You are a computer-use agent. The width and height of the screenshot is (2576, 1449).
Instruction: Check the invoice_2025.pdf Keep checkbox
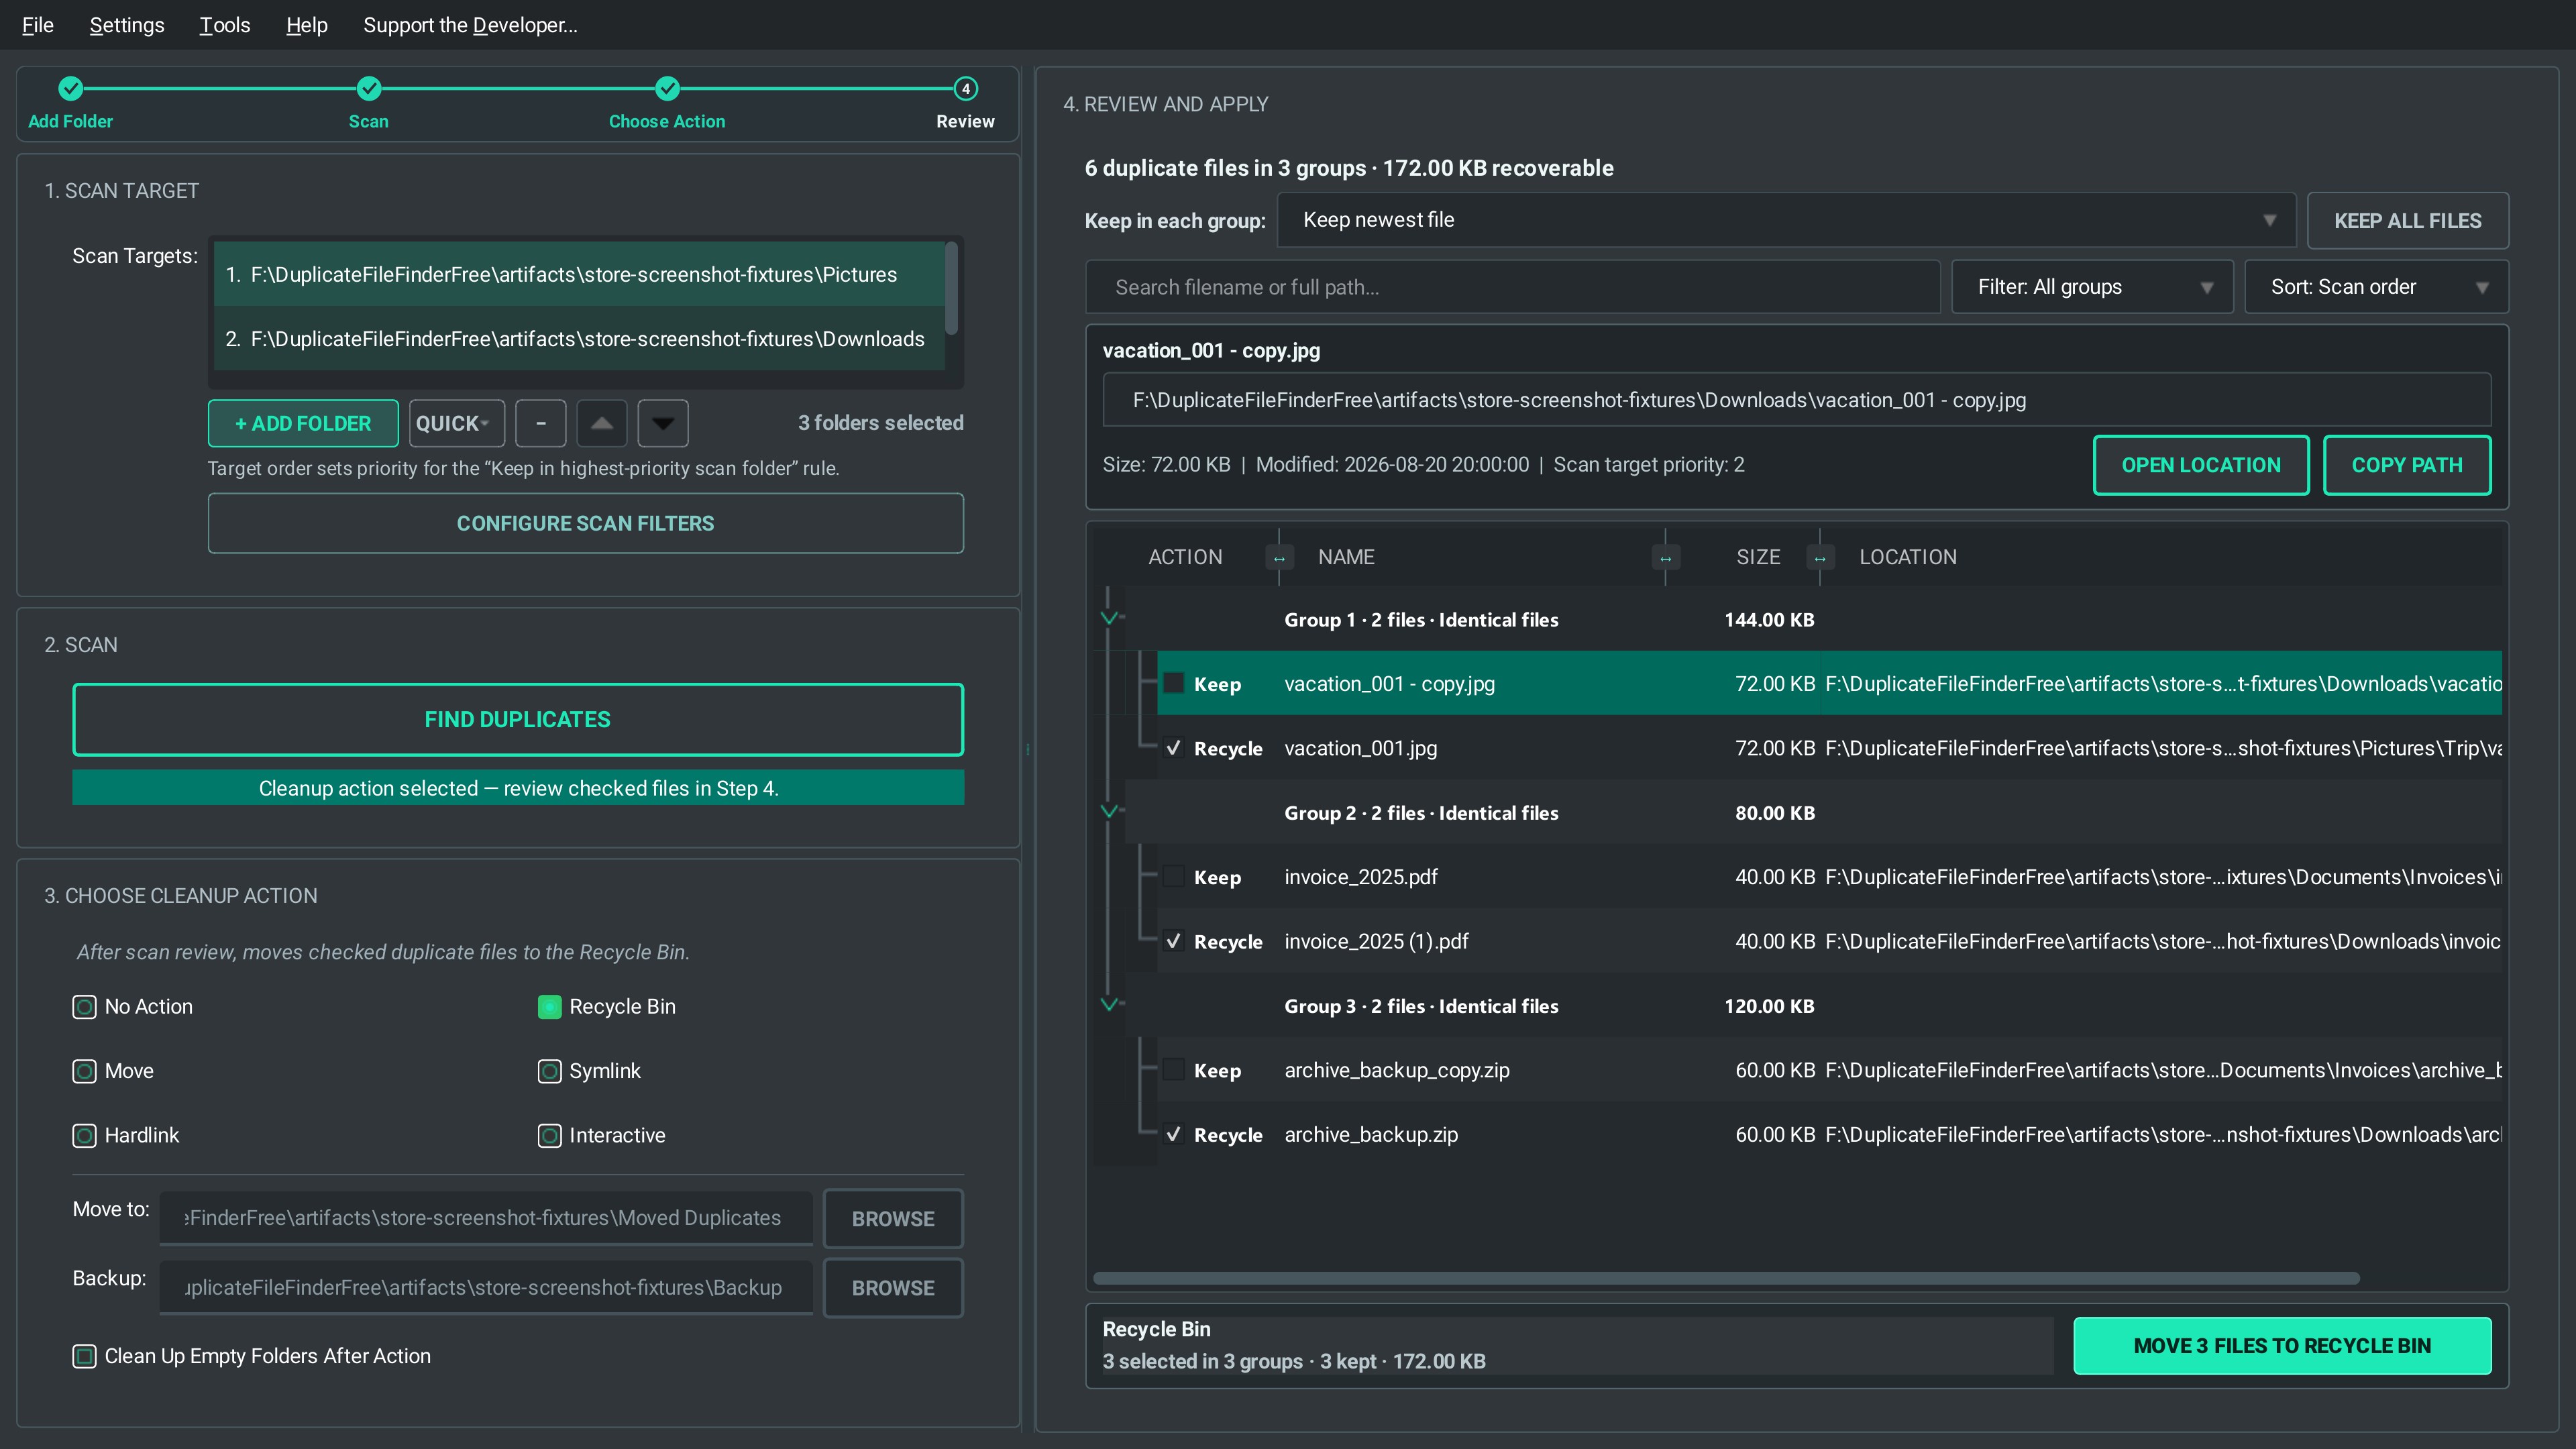click(1174, 877)
